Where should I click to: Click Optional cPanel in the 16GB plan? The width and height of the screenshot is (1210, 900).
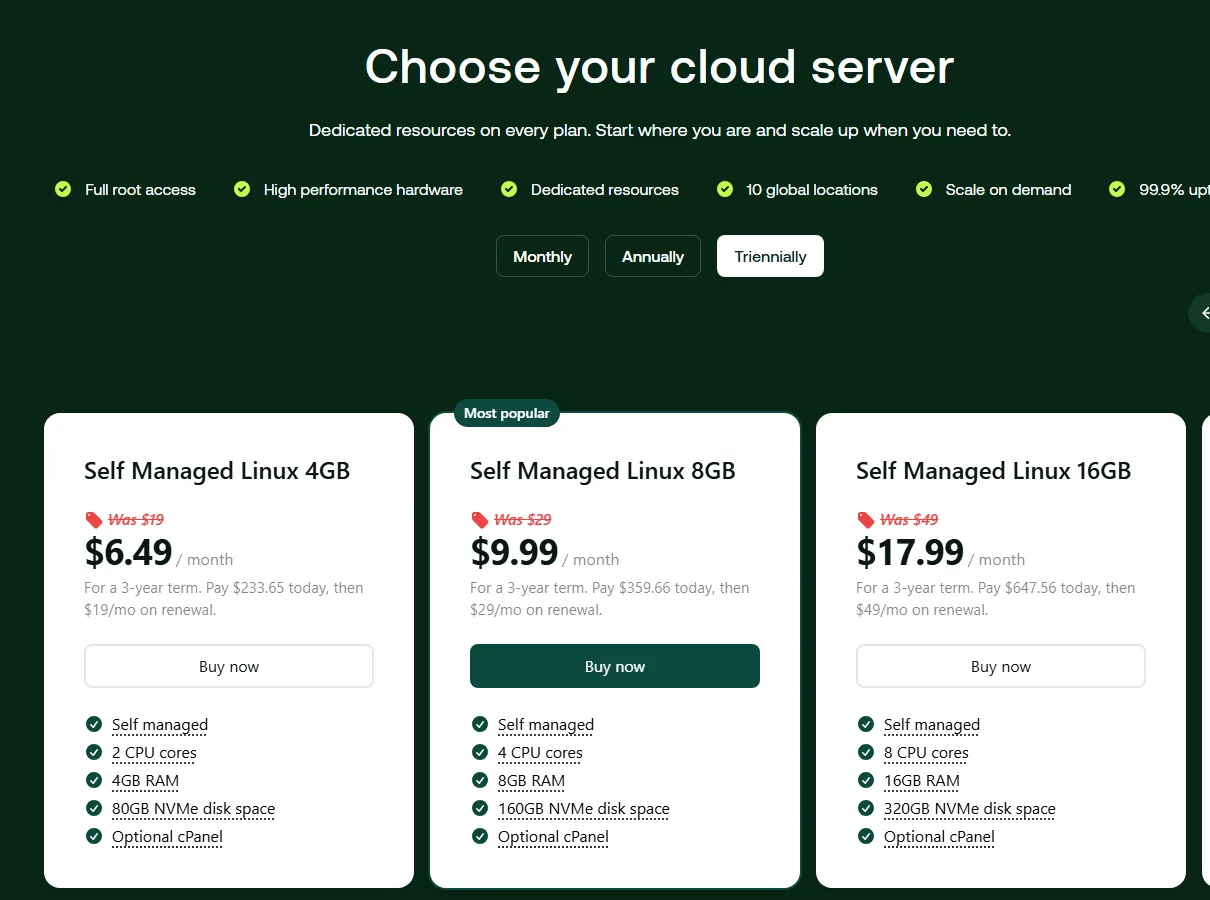pos(939,837)
